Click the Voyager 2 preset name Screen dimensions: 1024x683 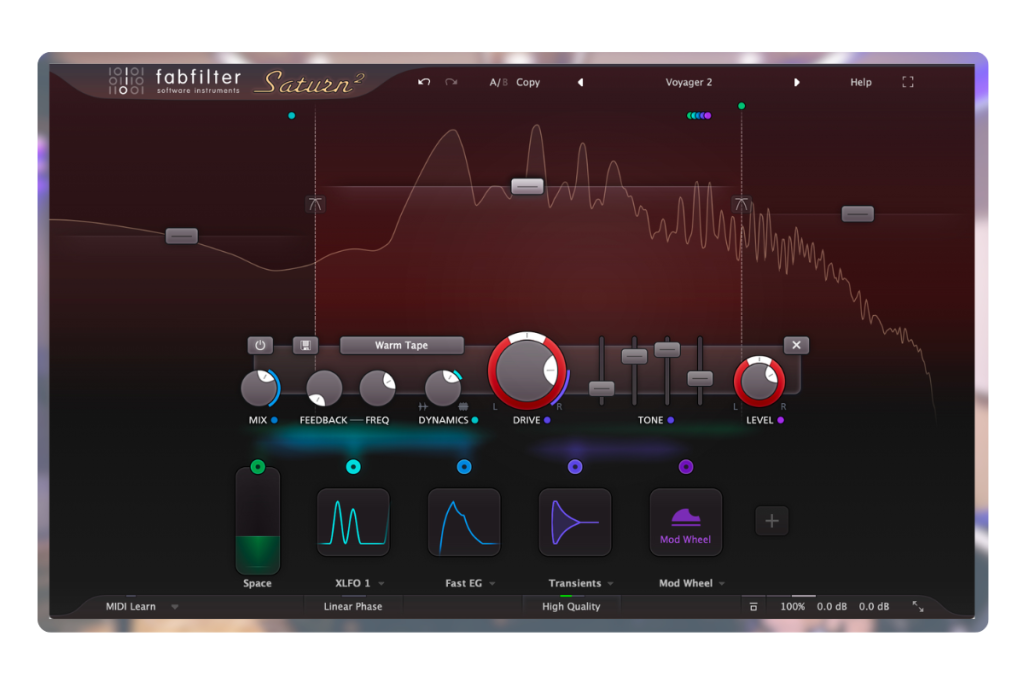pyautogui.click(x=688, y=82)
